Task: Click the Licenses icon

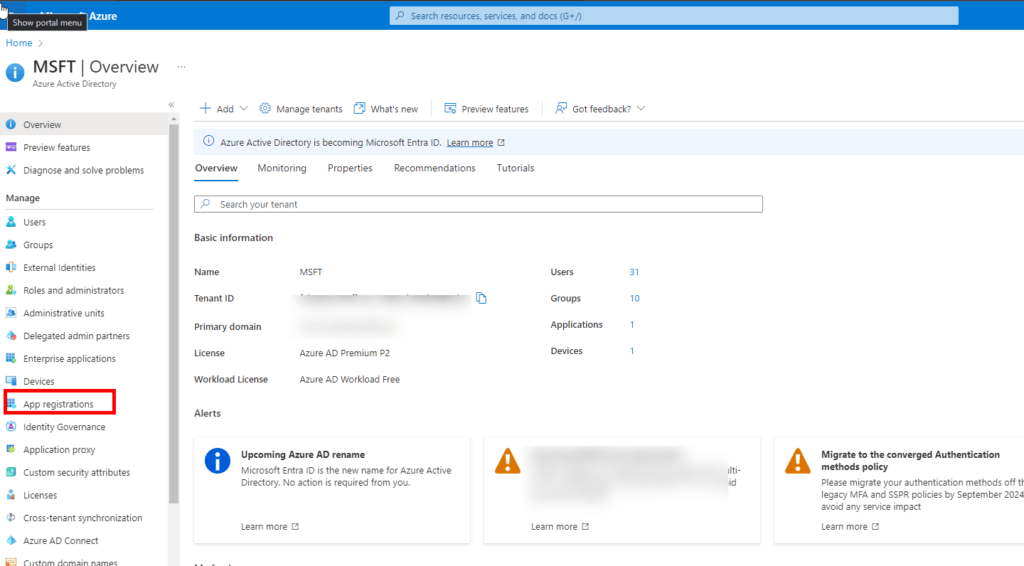Action: [x=11, y=495]
